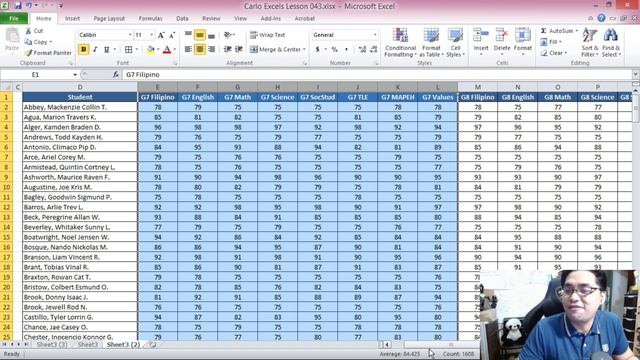The image size is (640, 360).
Task: Click Undo in Quick Access Toolbar
Action: point(29,6)
